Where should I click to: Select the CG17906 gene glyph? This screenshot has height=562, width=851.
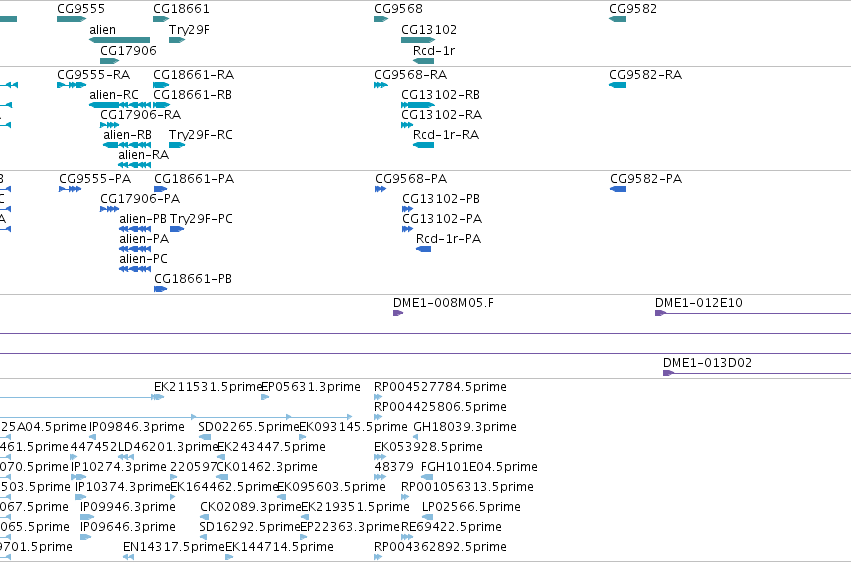[110, 61]
